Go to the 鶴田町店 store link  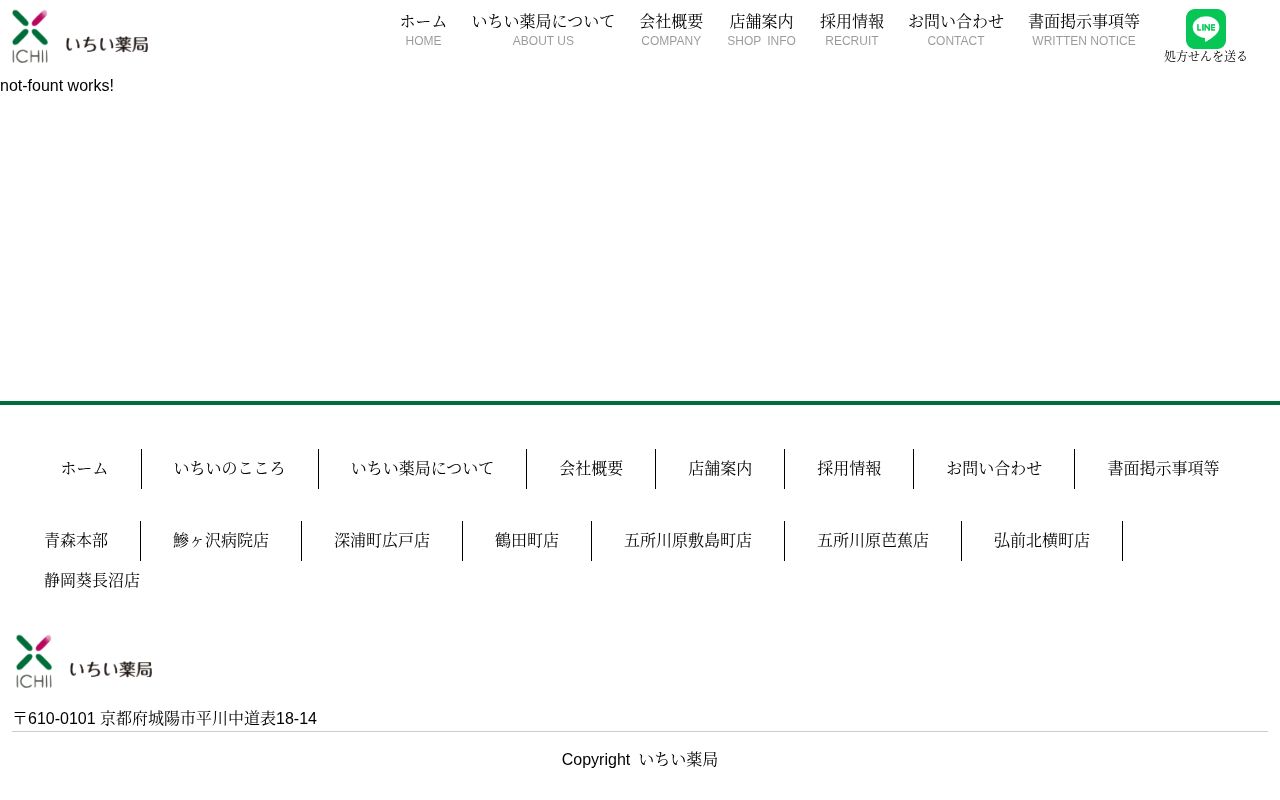pyautogui.click(x=527, y=541)
